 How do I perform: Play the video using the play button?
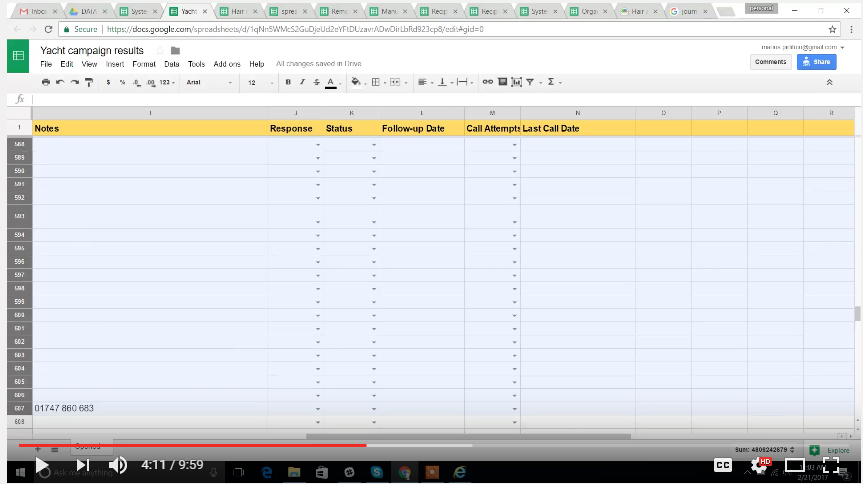pyautogui.click(x=41, y=465)
